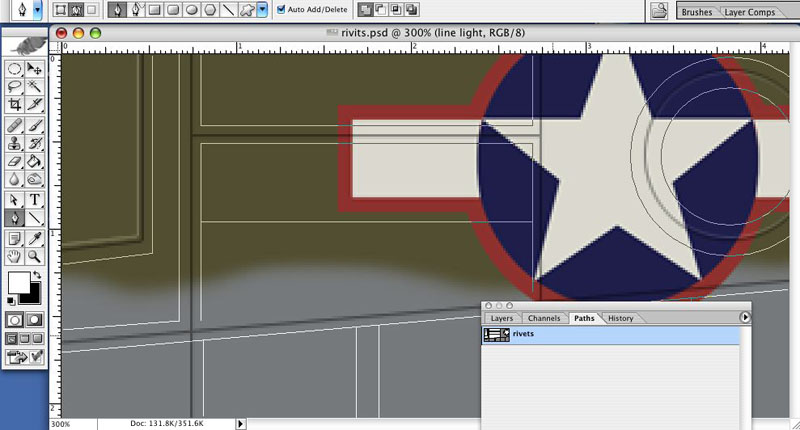This screenshot has width=800, height=430.
Task: Switch to the Paths tab
Action: tap(584, 318)
